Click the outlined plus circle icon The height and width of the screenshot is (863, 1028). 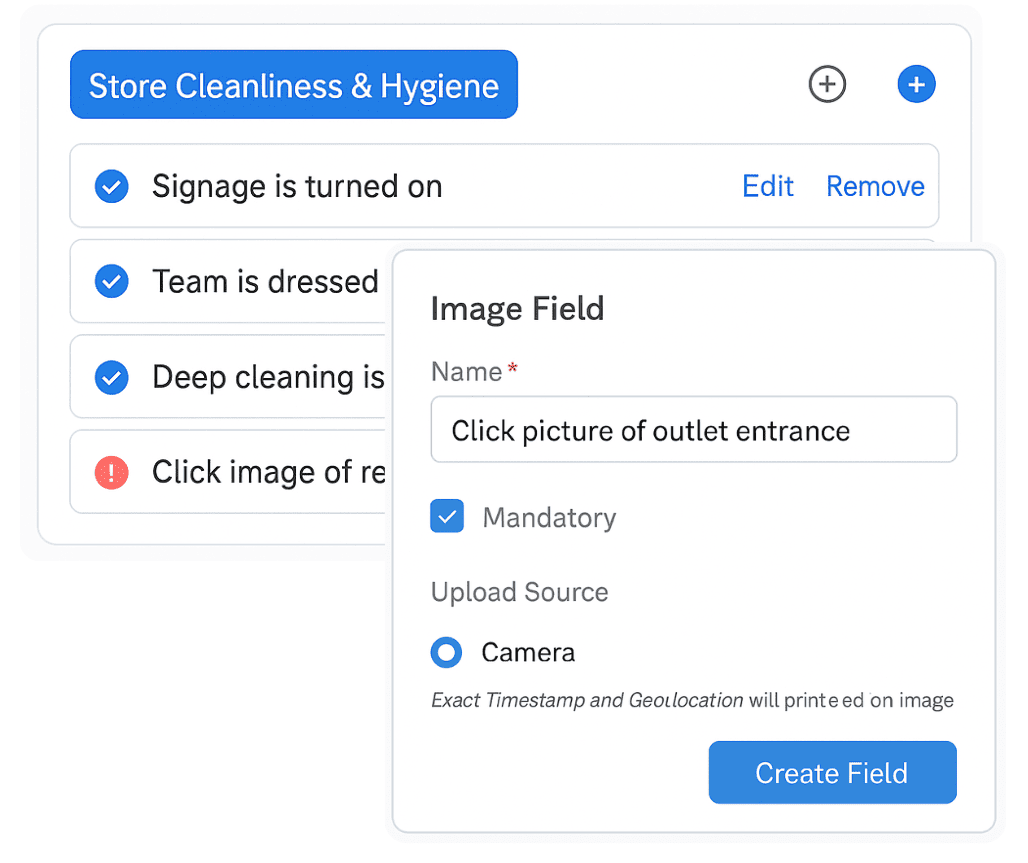pos(826,85)
